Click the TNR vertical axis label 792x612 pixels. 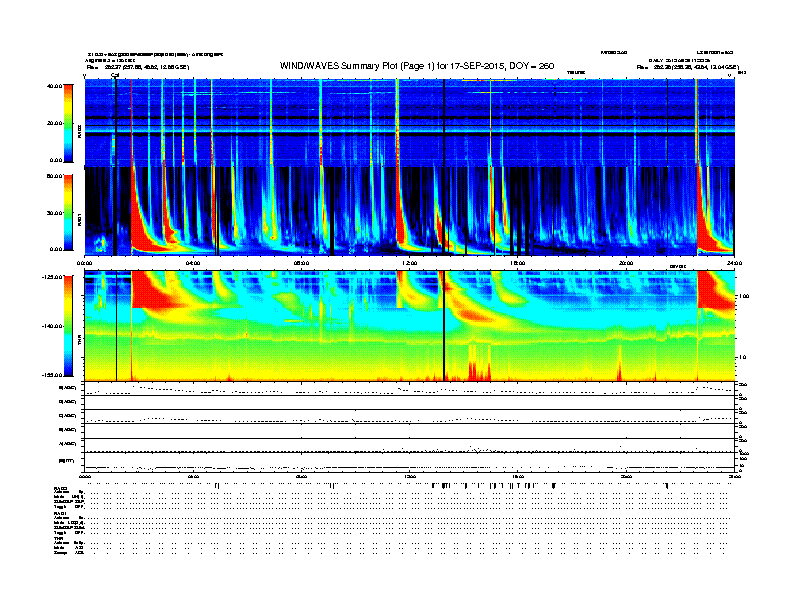79,342
